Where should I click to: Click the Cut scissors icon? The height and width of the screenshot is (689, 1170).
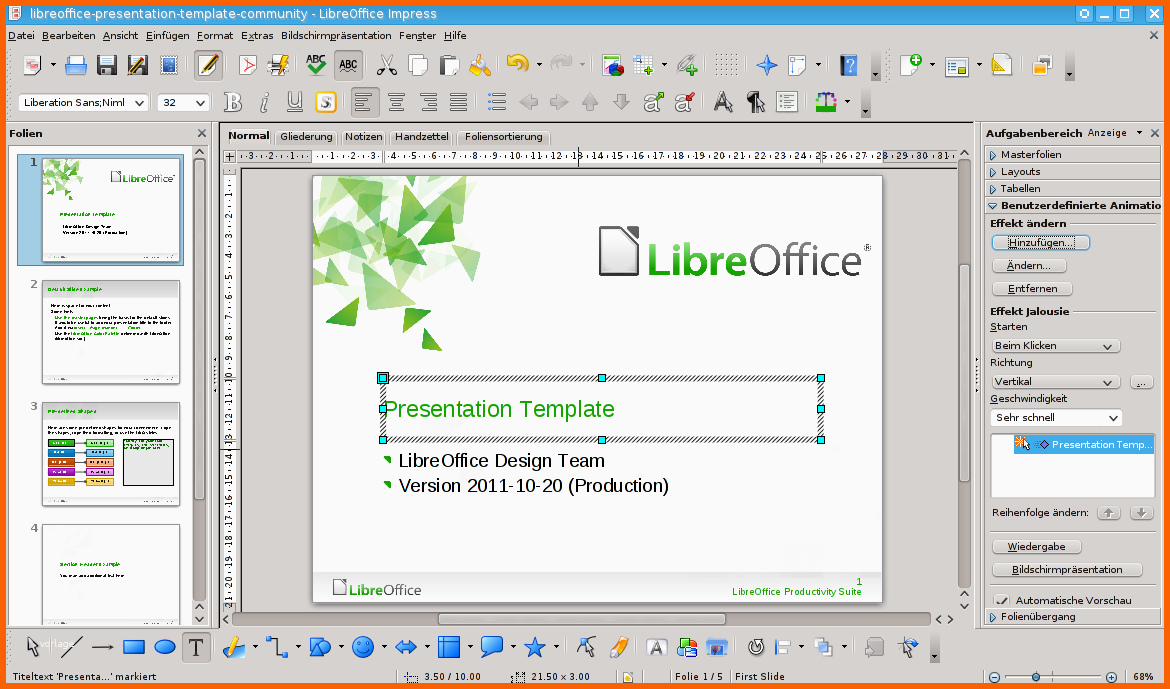tap(387, 66)
